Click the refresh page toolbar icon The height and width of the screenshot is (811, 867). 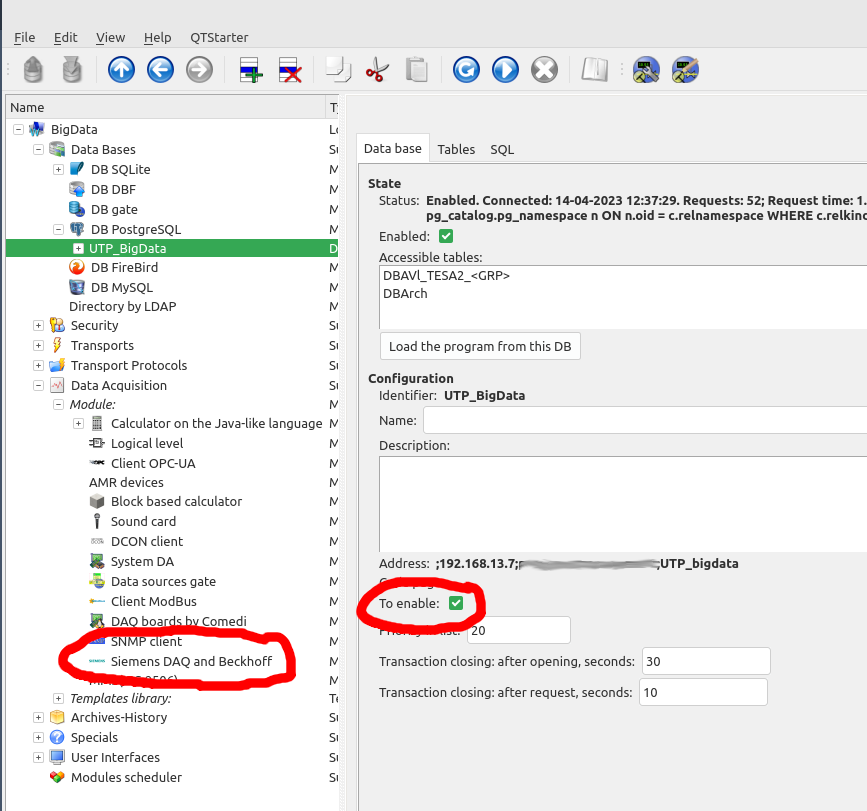(x=466, y=70)
